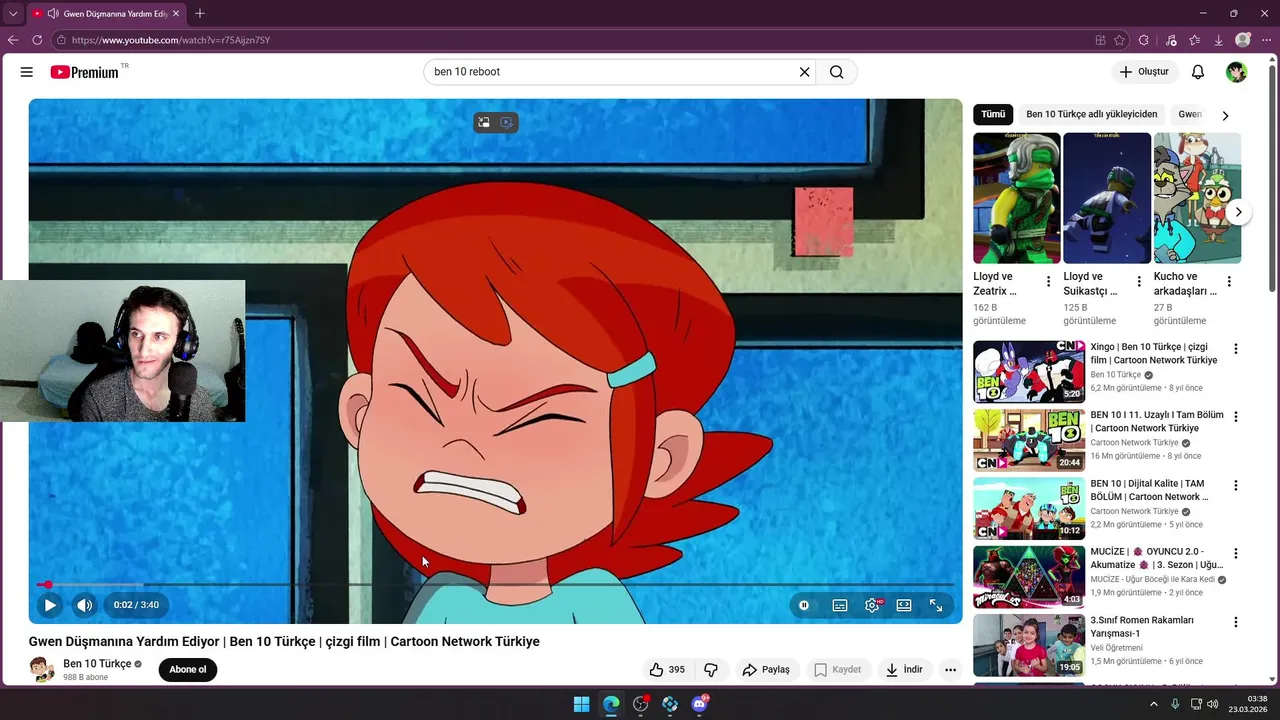Reload page with browser refresh icon
1280x720 pixels.
[37, 40]
